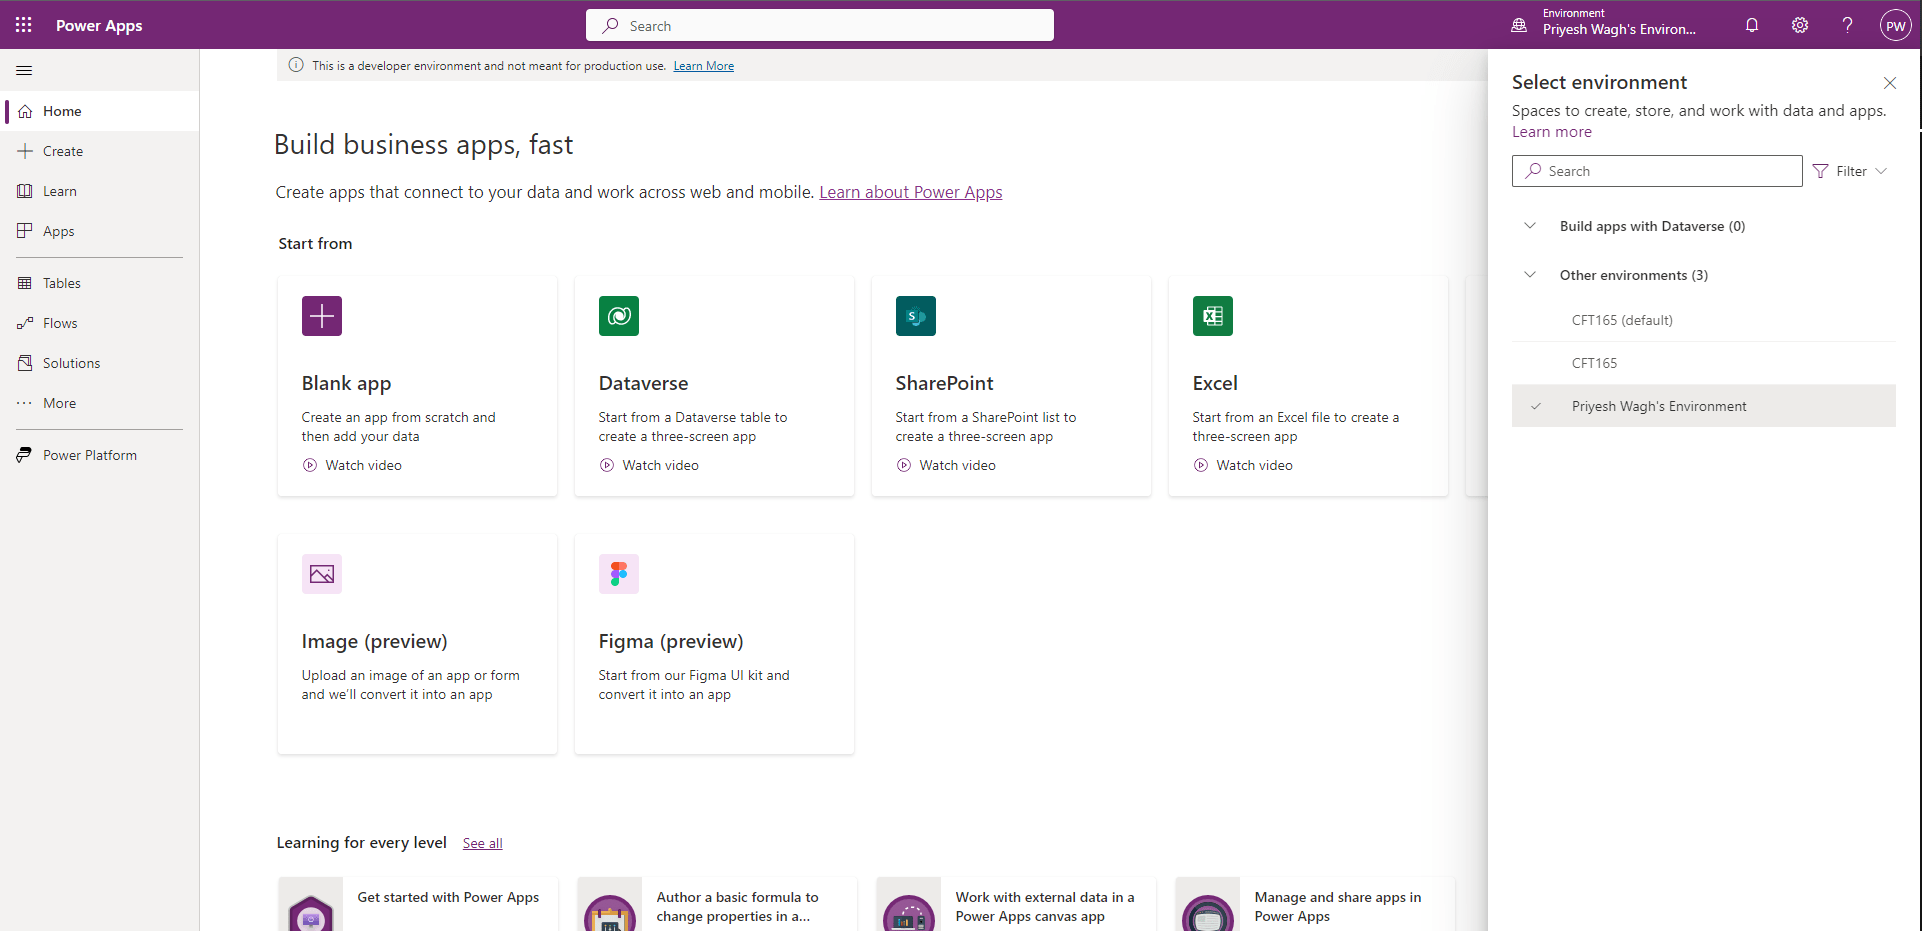
Task: Open Power Apps settings gear
Action: point(1799,24)
